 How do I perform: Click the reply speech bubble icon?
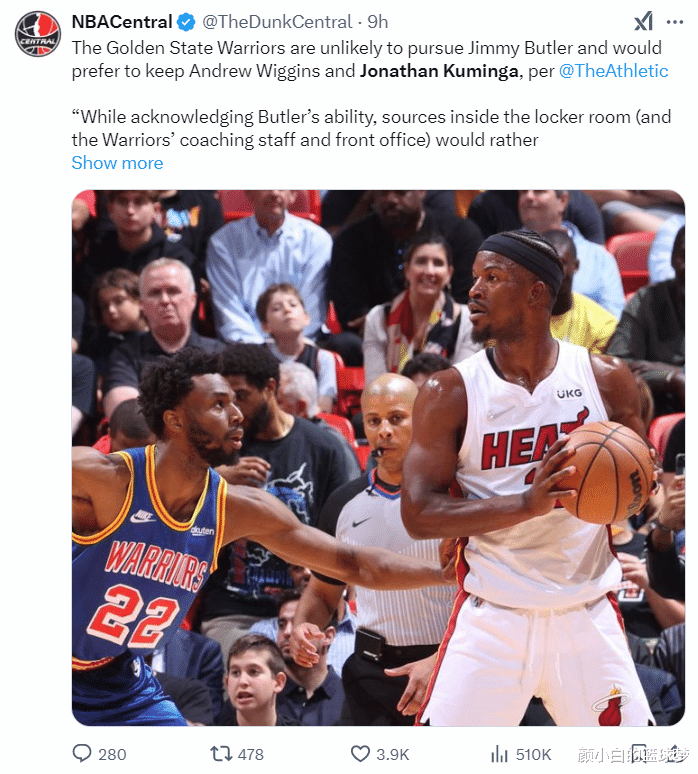pyautogui.click(x=82, y=754)
